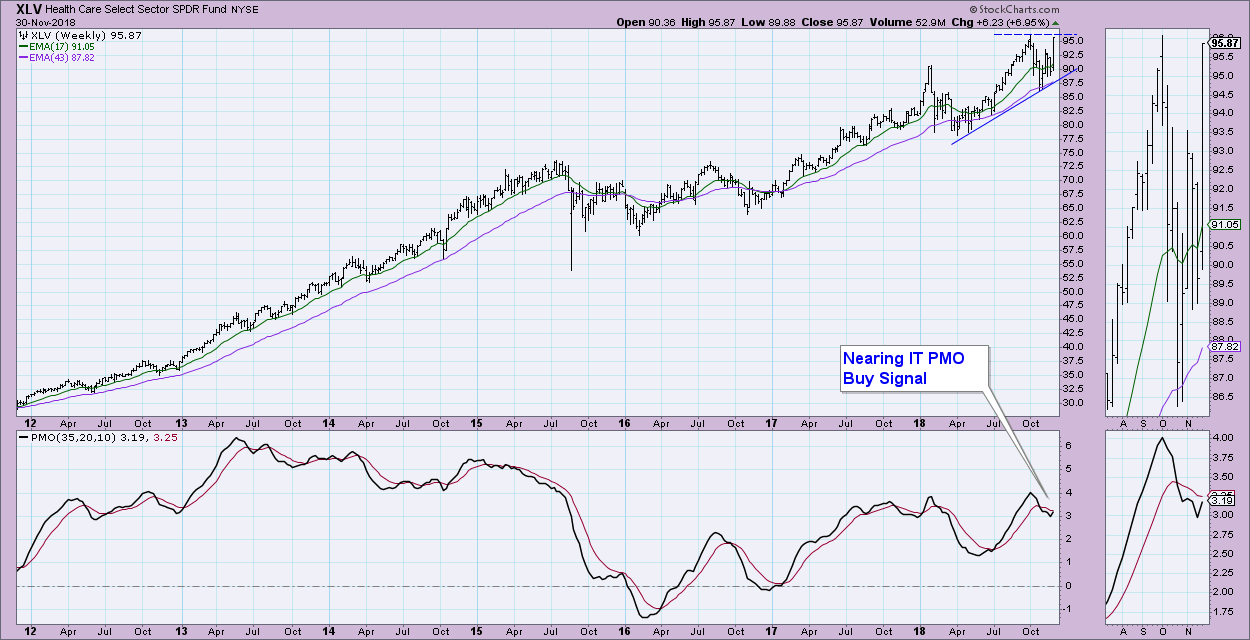This screenshot has width=1250, height=640.
Task: Click the 4.00 label on PMO zoom axis
Action: (x=1222, y=438)
